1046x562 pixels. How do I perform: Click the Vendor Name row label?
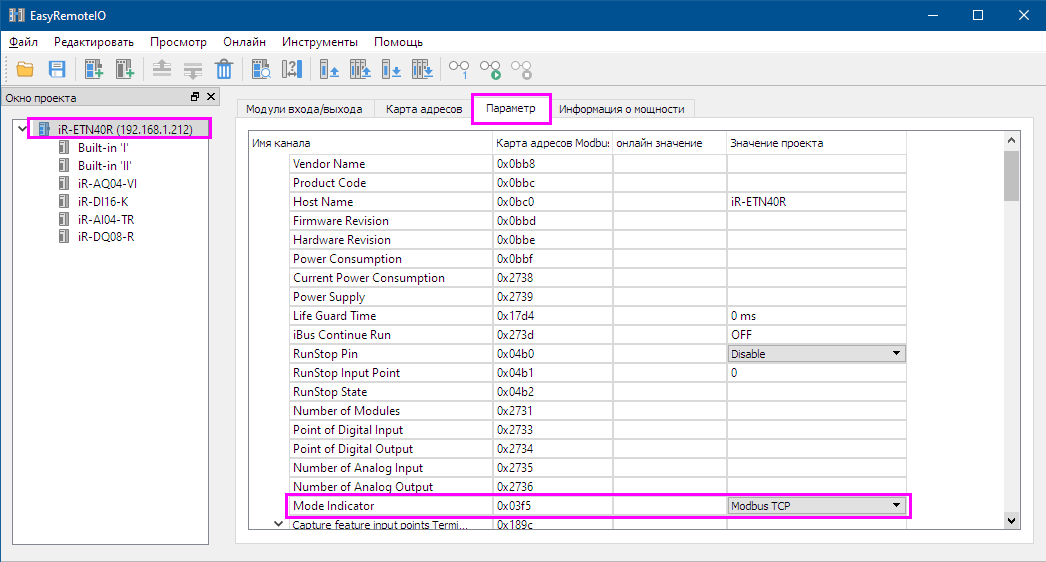point(329,164)
